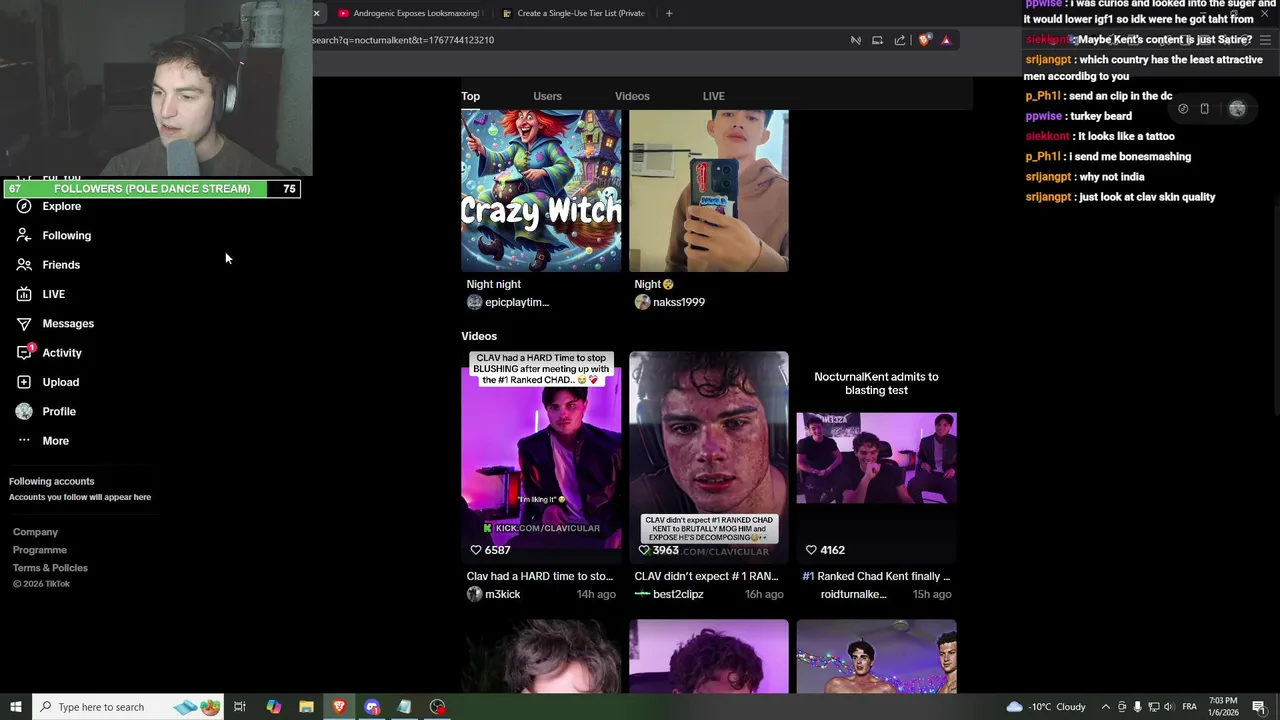Image resolution: width=1280 pixels, height=720 pixels.
Task: Click the TikTok coin icon near profile avatar
Action: [x=1183, y=109]
